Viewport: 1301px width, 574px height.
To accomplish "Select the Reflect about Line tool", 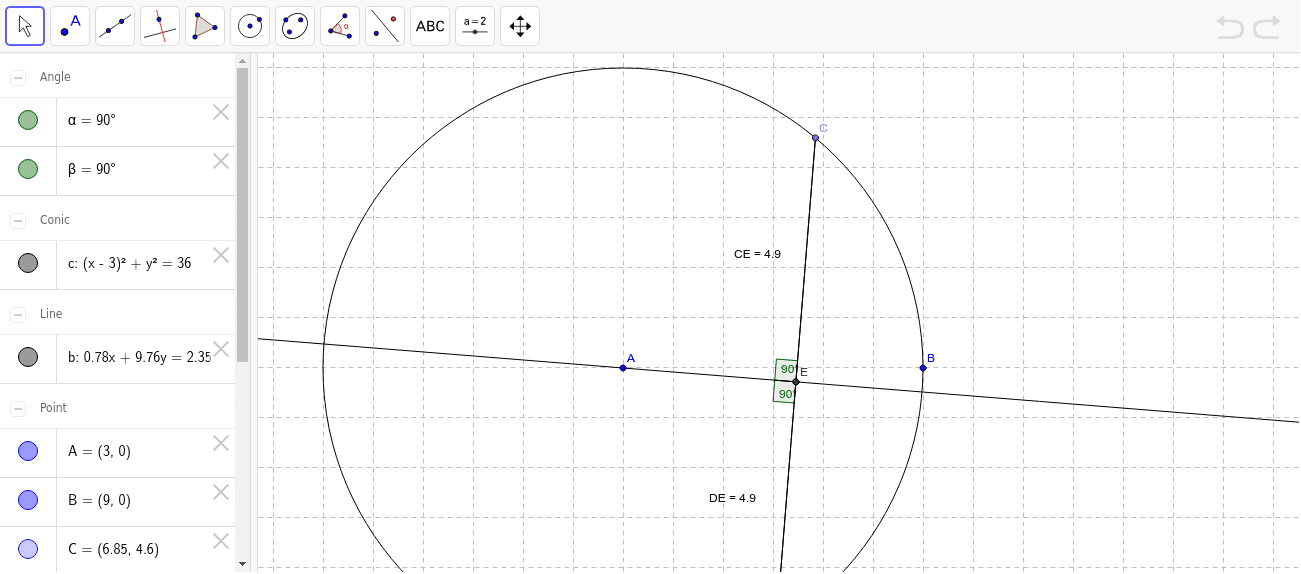I will click(385, 26).
